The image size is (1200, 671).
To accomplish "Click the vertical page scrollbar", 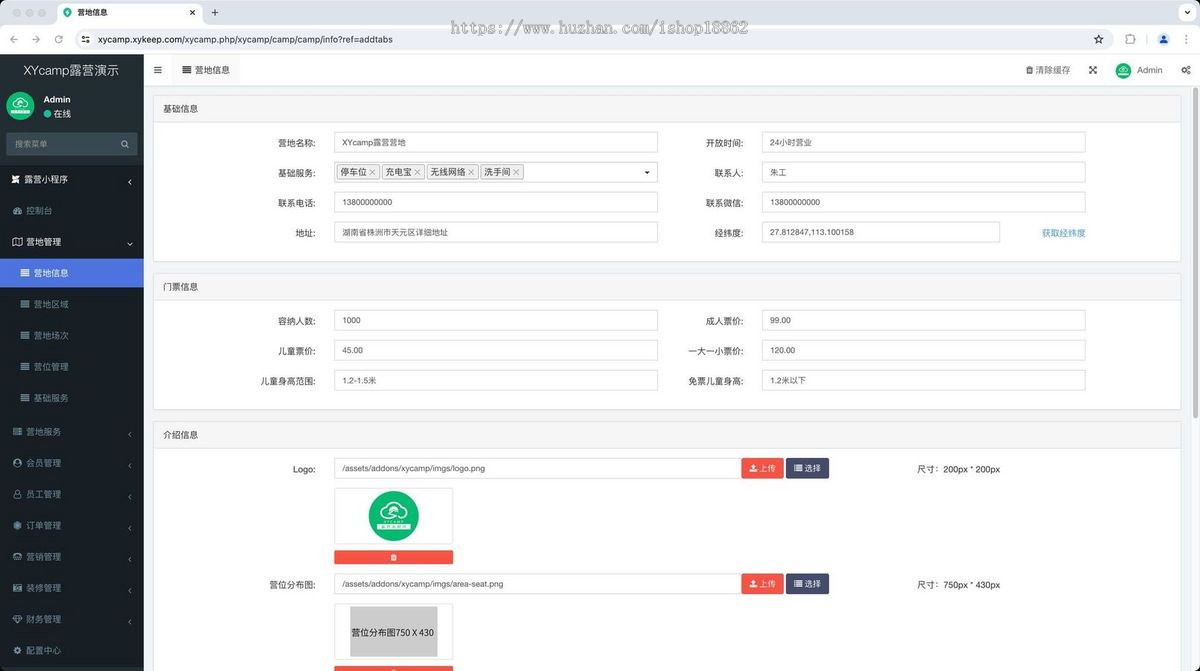I will click(x=1195, y=250).
